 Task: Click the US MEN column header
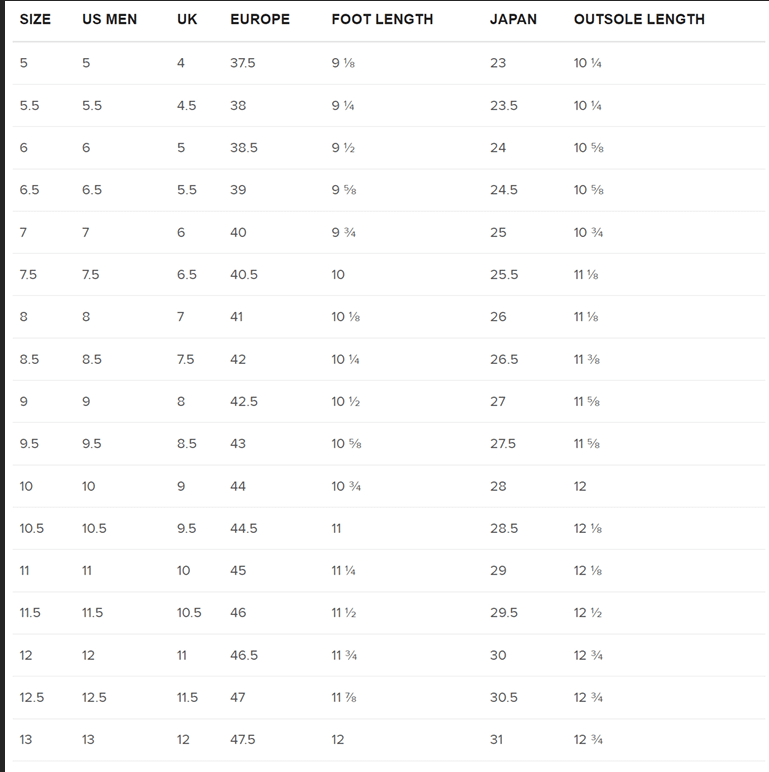click(x=109, y=19)
